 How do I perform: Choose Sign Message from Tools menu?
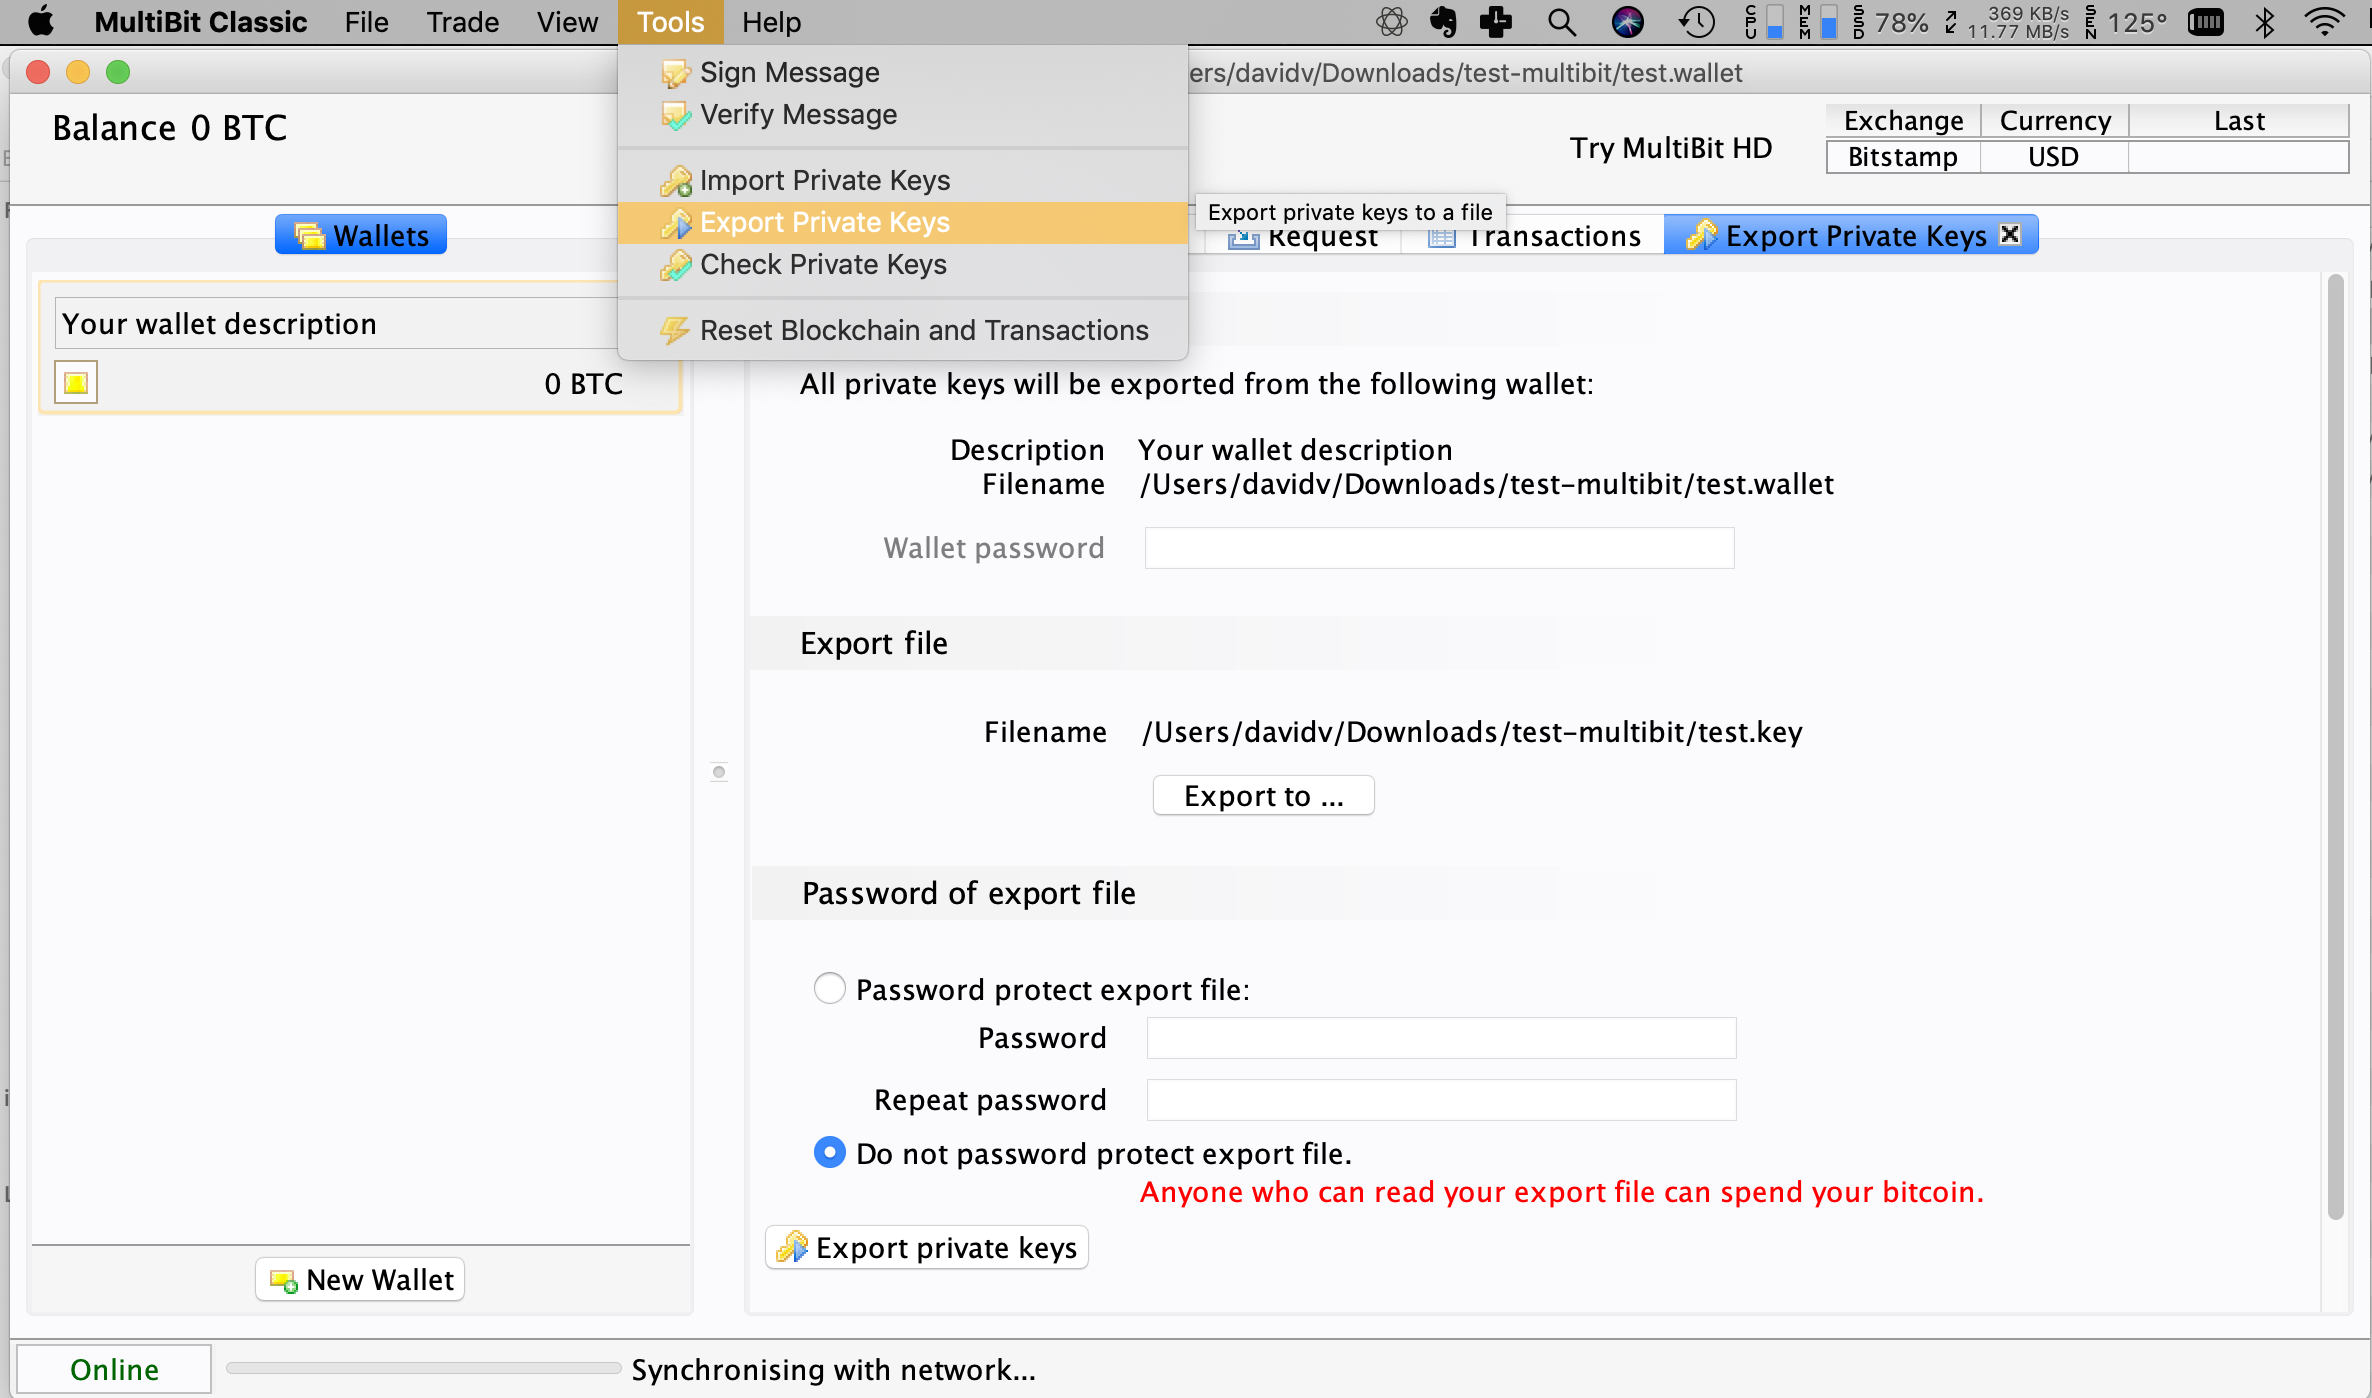[903, 73]
